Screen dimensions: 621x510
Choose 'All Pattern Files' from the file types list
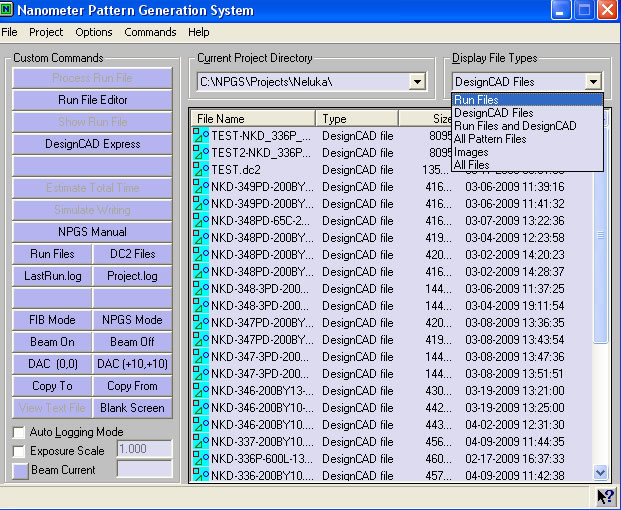(490, 139)
